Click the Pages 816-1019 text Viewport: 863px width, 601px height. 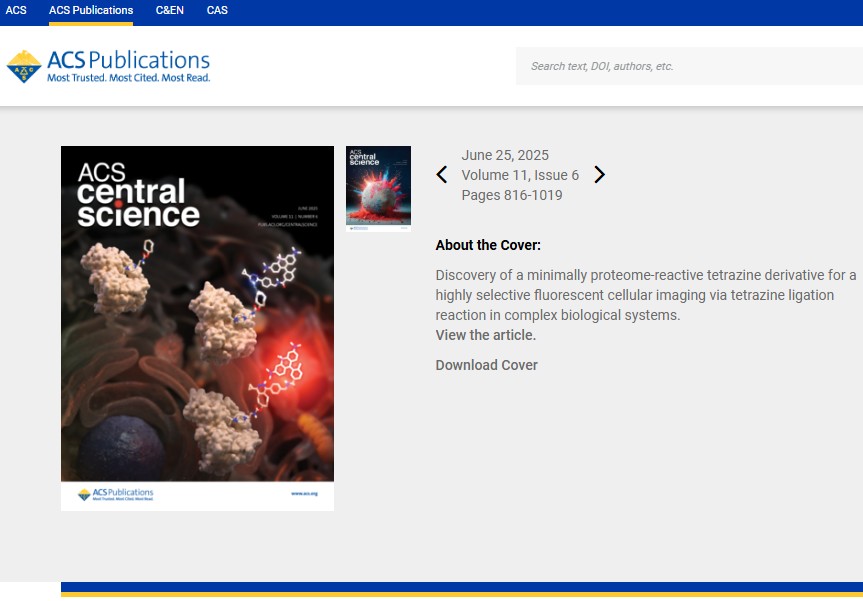click(512, 195)
